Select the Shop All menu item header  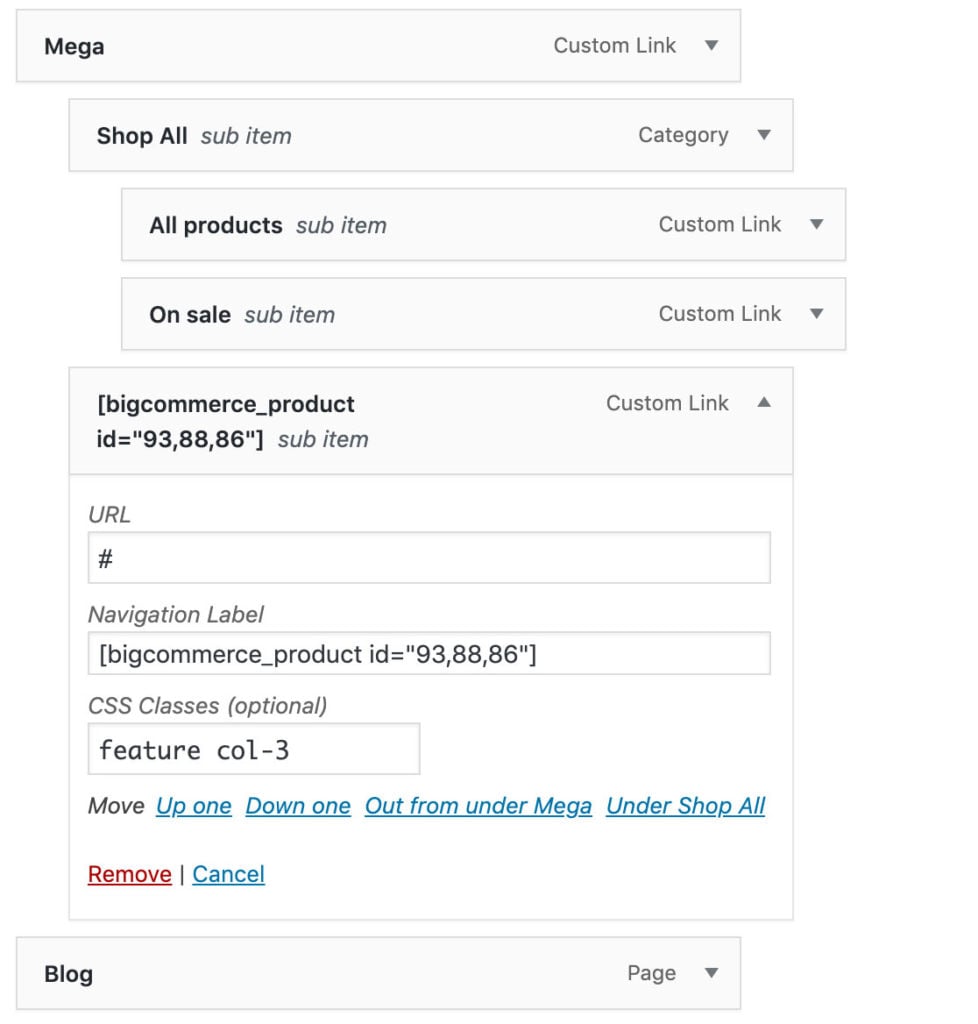[141, 135]
